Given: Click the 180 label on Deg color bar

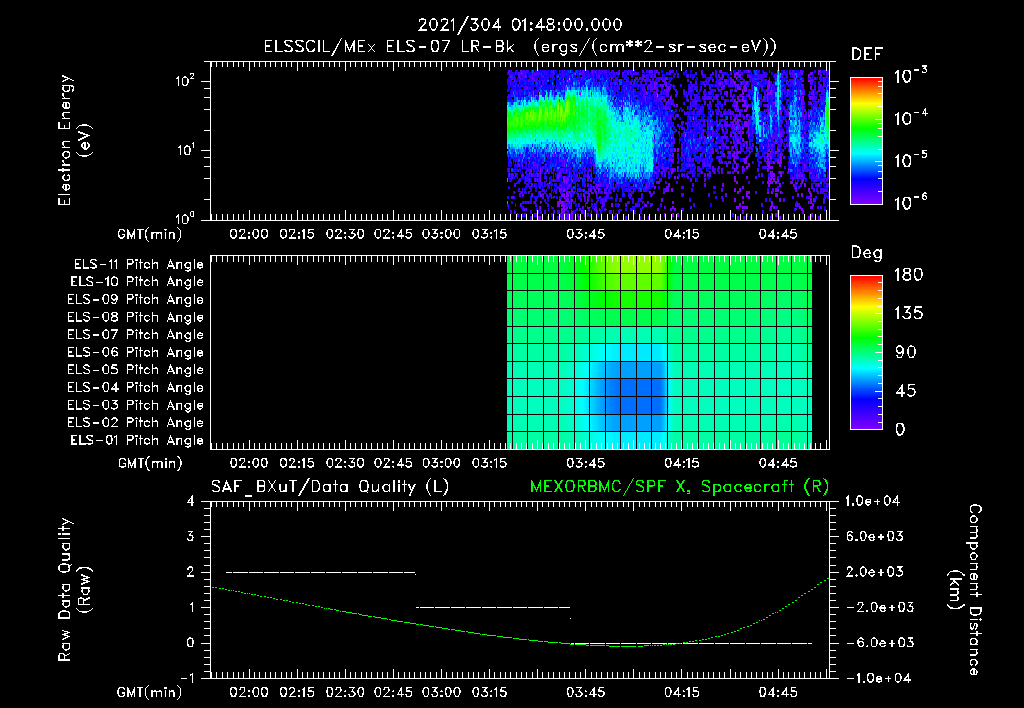Looking at the screenshot, I should 908,275.
